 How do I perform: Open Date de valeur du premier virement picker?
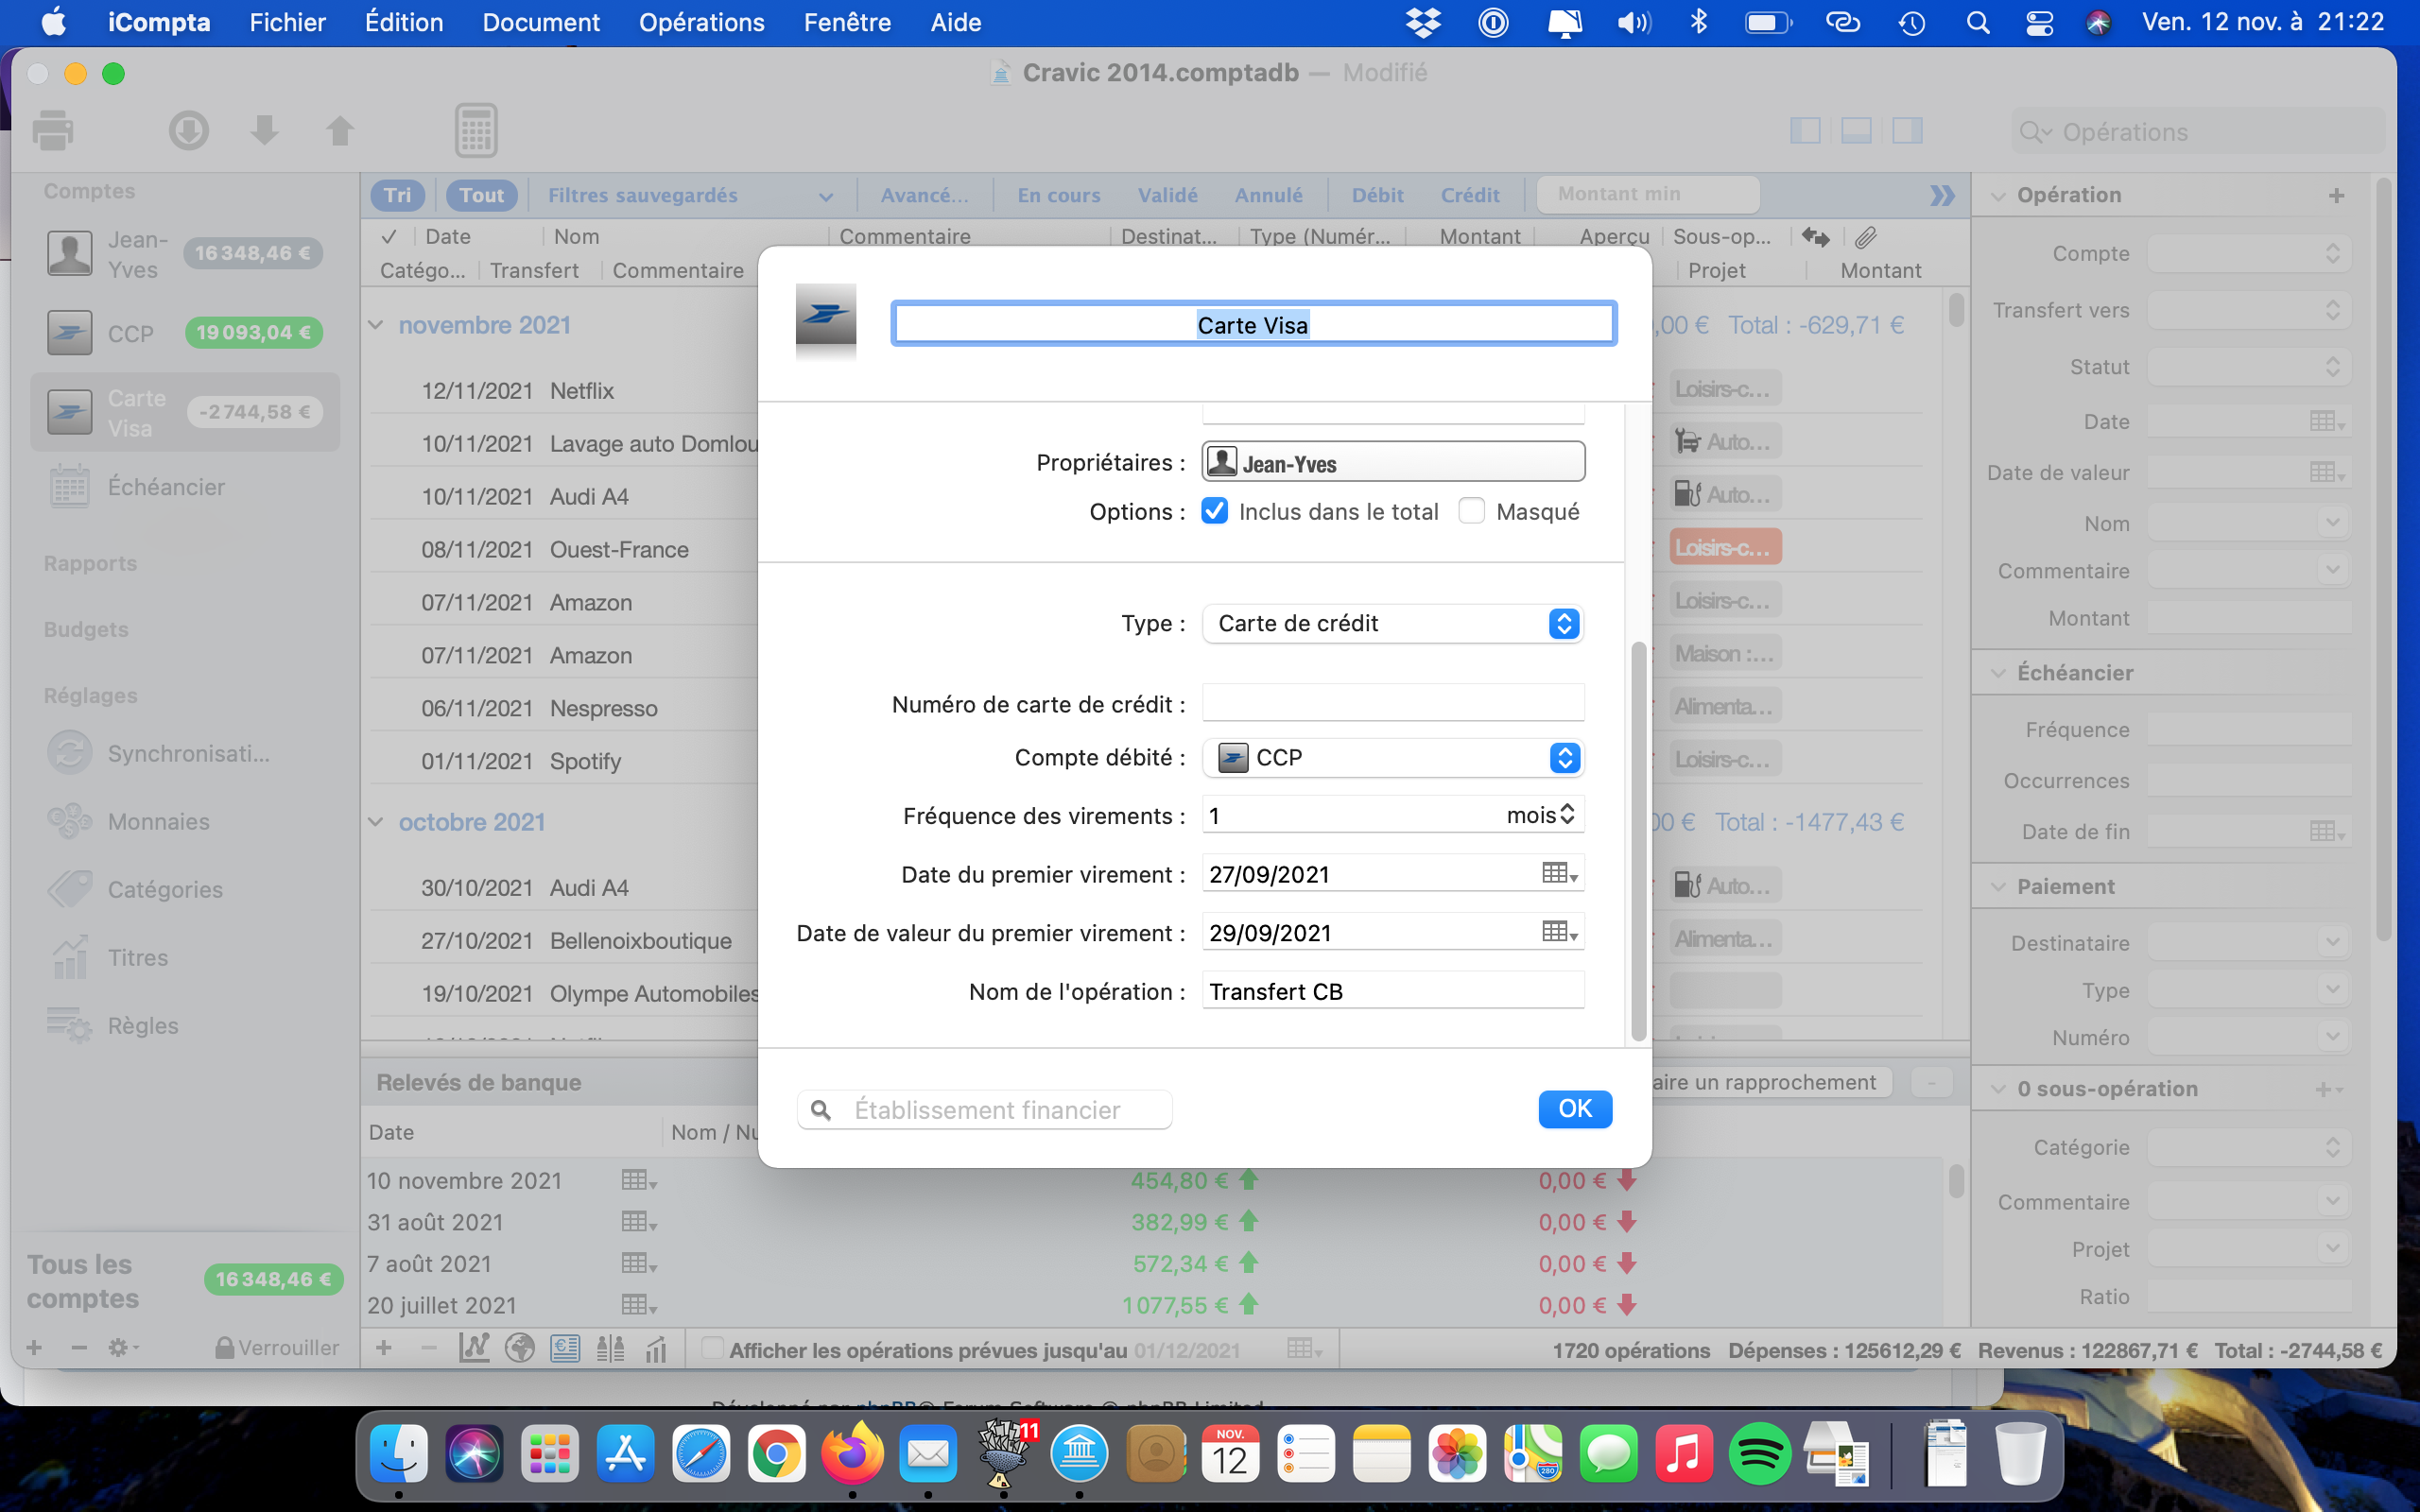[x=1559, y=932]
